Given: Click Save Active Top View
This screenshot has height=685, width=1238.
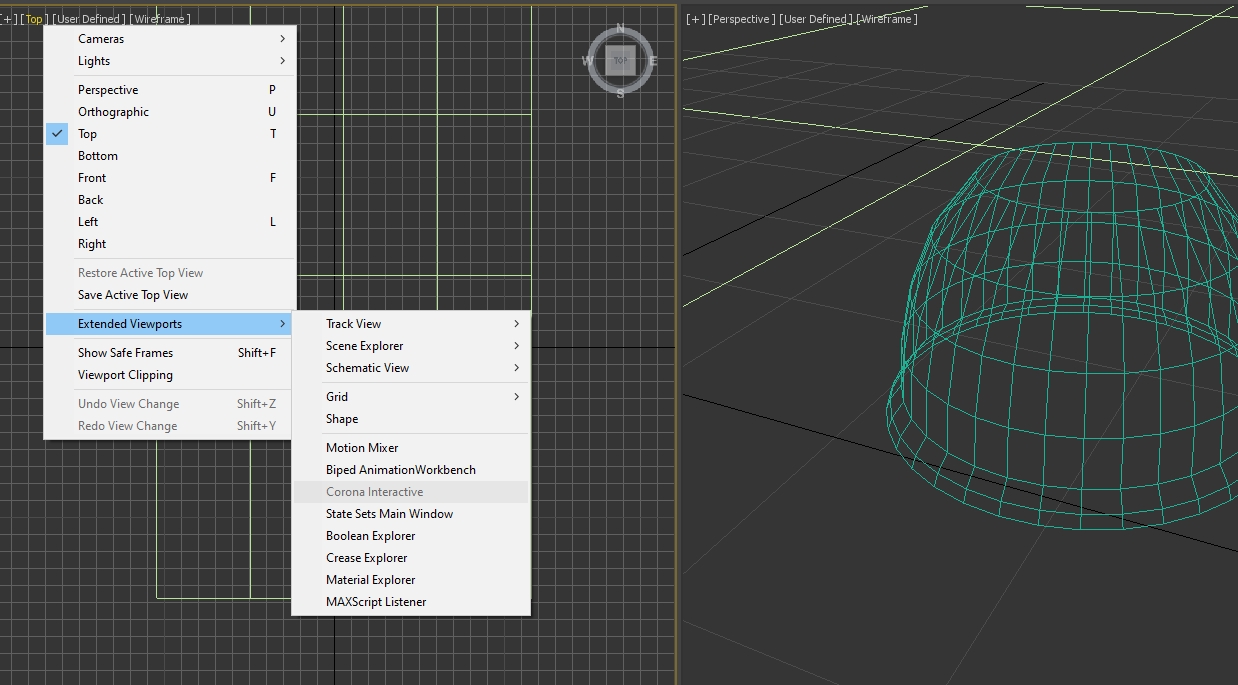Looking at the screenshot, I should (170, 295).
